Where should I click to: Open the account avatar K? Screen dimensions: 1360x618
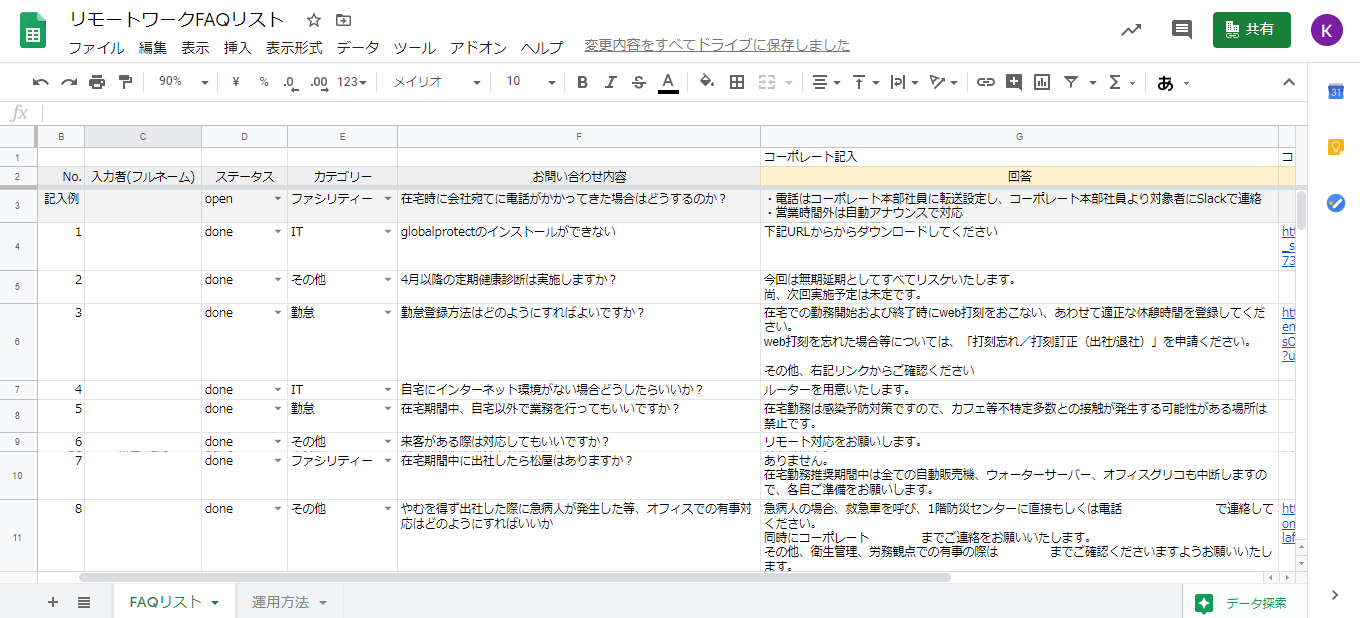(x=1327, y=30)
